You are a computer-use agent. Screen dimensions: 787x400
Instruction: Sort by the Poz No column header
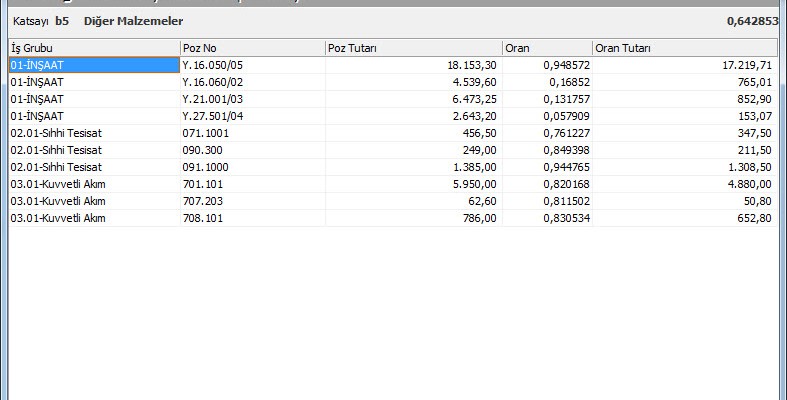(251, 48)
